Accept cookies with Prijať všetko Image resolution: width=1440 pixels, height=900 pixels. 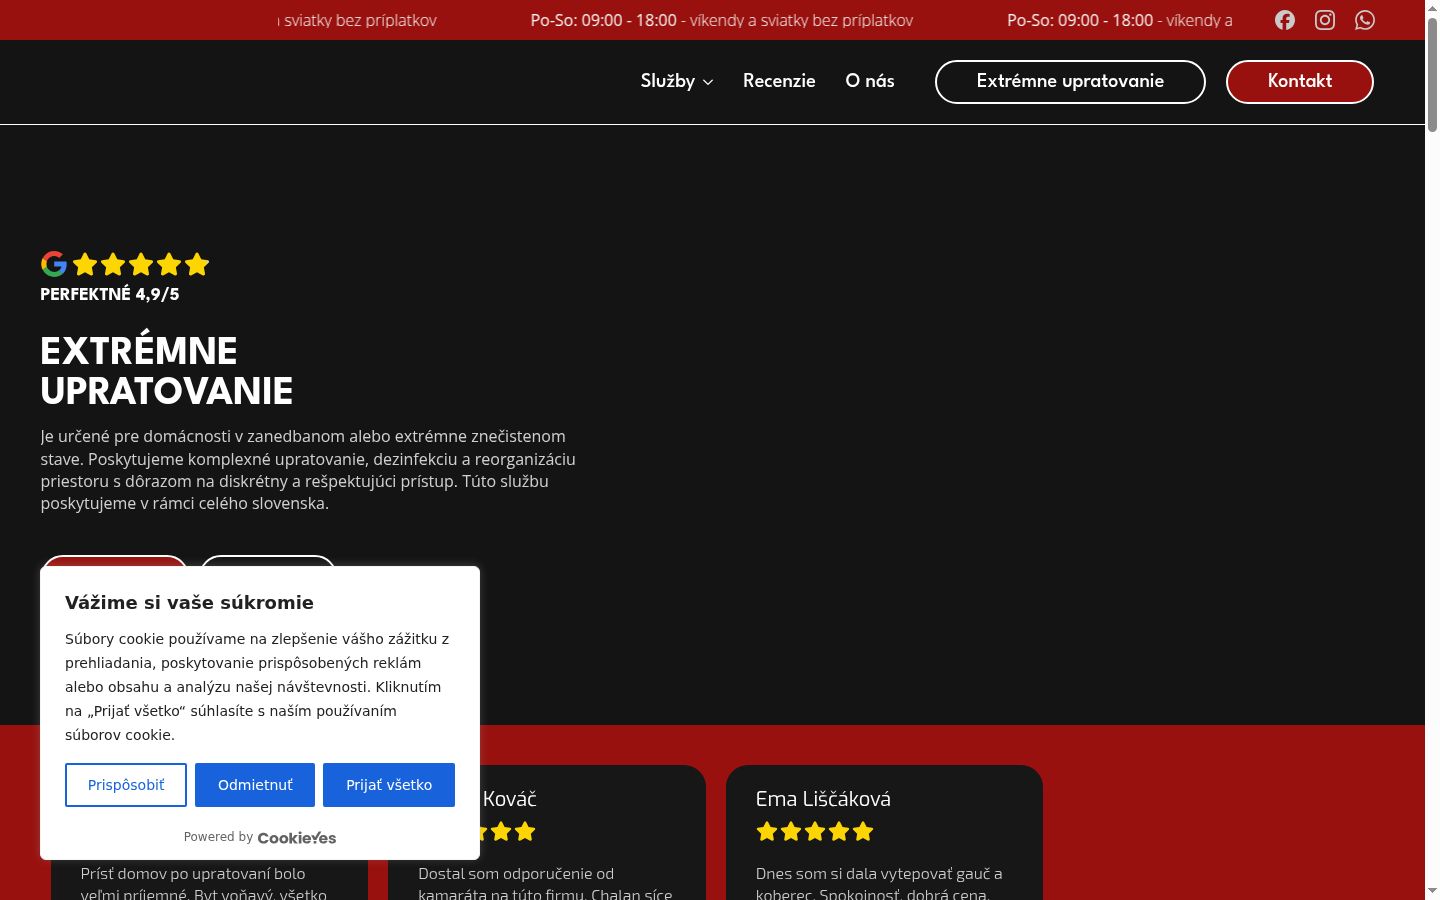point(389,785)
